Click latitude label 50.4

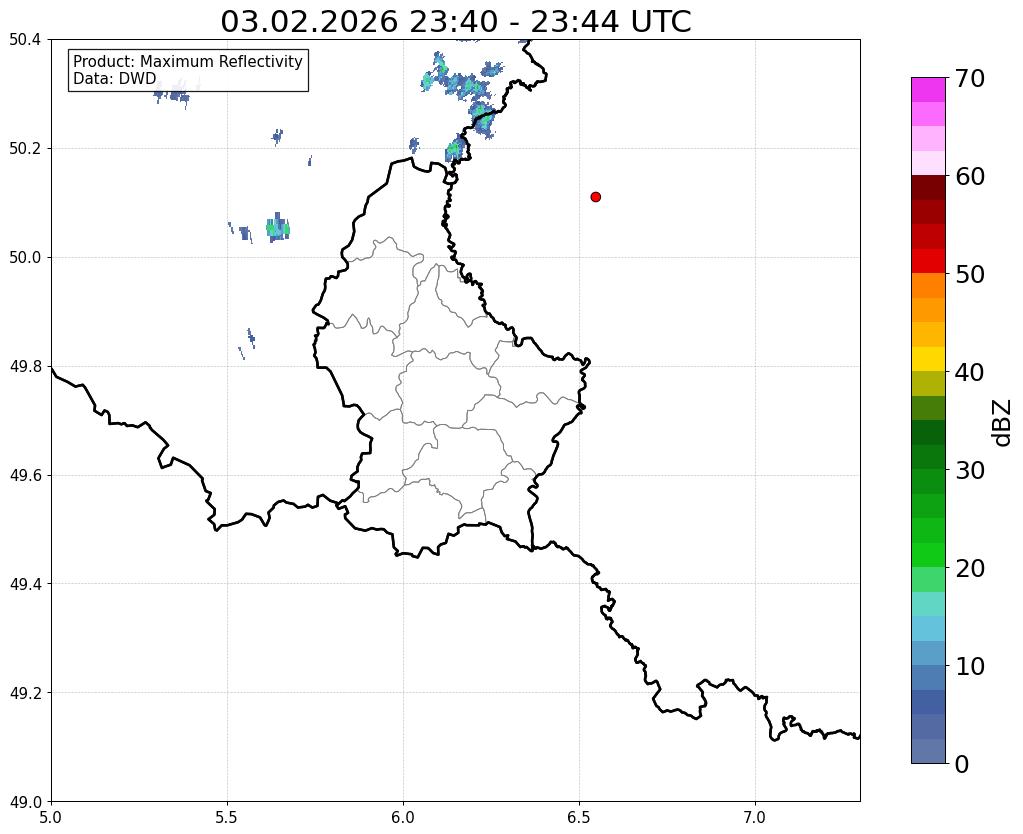pos(25,40)
